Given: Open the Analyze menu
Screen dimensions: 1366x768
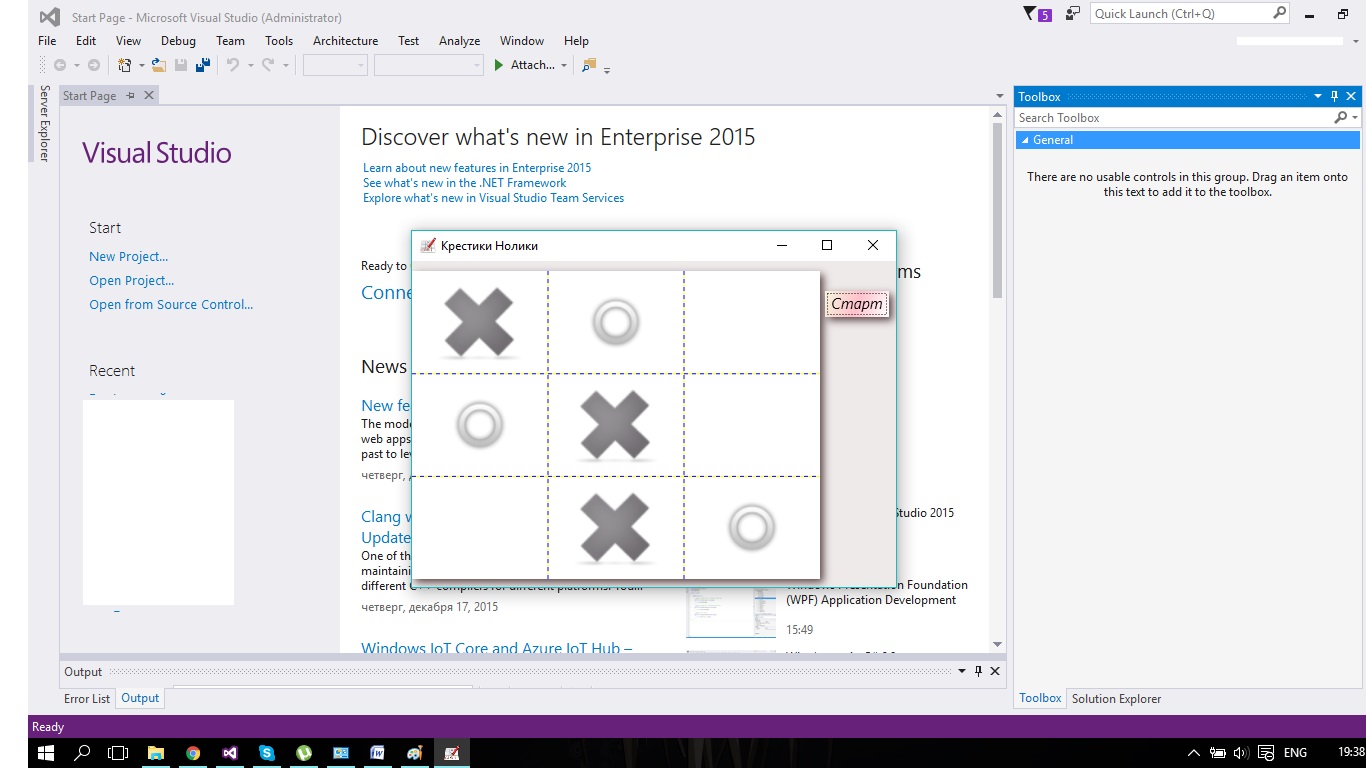Looking at the screenshot, I should point(460,41).
